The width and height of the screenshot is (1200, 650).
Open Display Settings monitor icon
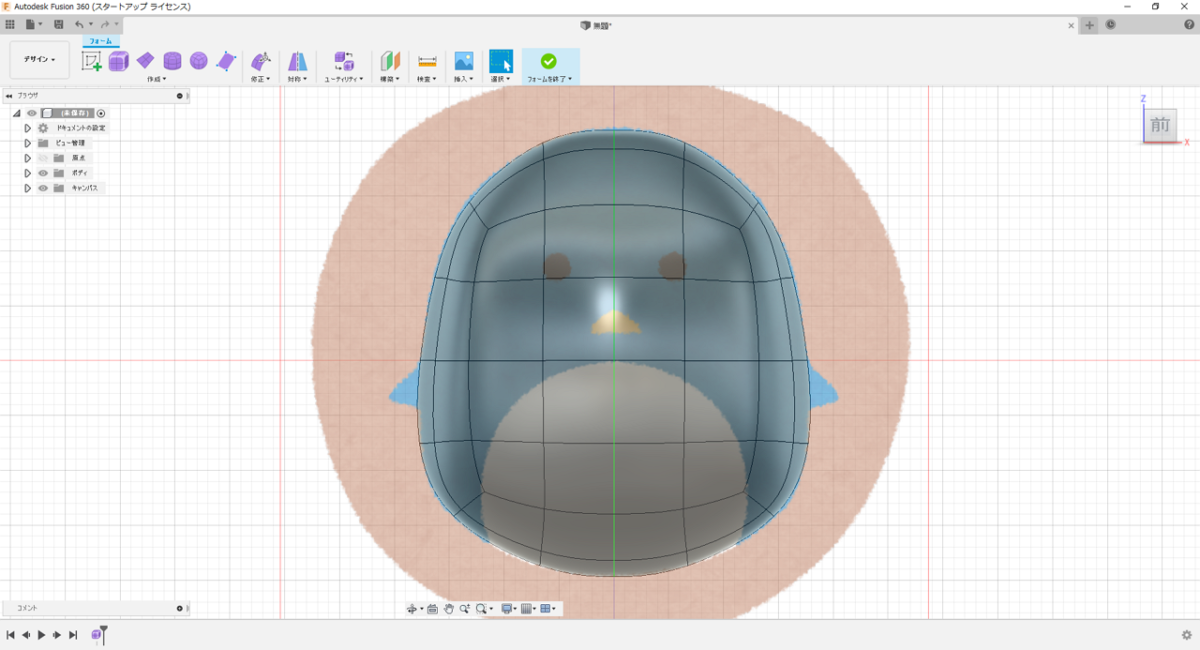(507, 608)
